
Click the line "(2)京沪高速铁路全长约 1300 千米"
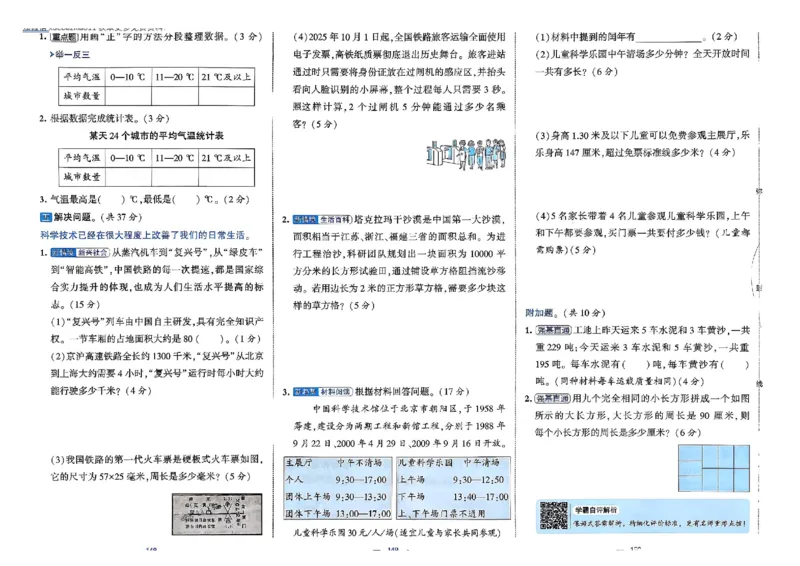(157, 356)
